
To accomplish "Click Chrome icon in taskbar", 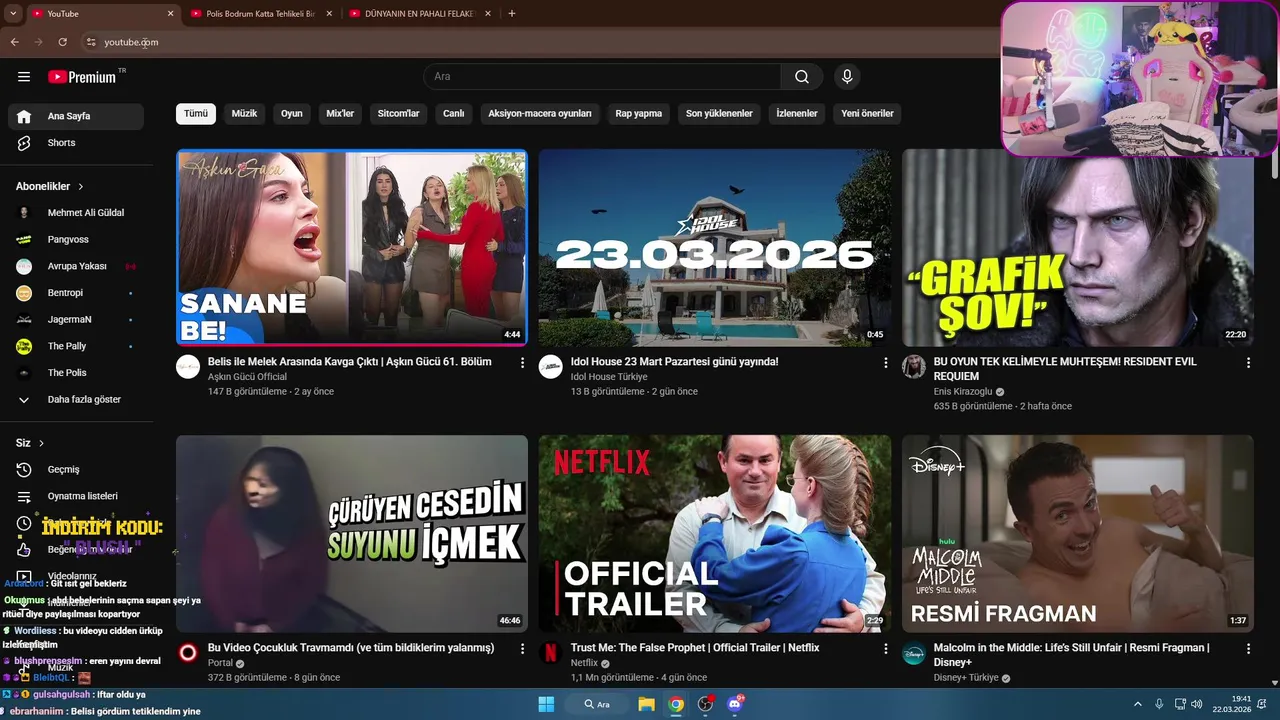I will tap(676, 704).
